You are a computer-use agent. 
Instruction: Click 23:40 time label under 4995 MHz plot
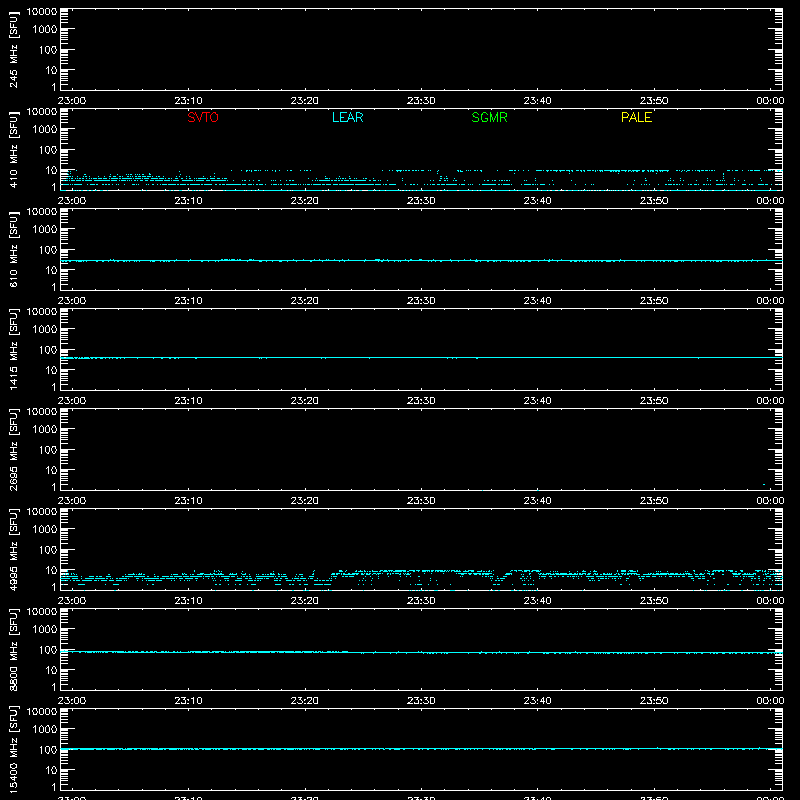click(x=537, y=601)
